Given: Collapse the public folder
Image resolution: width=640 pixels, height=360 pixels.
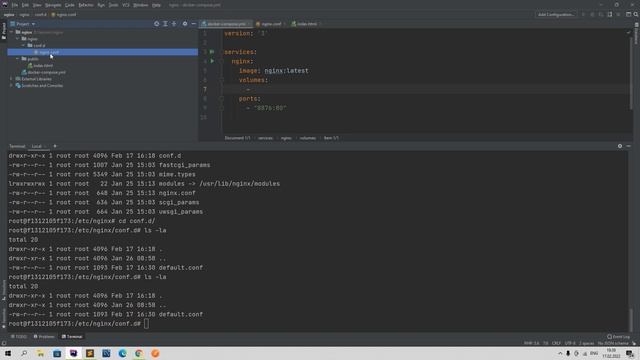Looking at the screenshot, I should (x=18, y=59).
